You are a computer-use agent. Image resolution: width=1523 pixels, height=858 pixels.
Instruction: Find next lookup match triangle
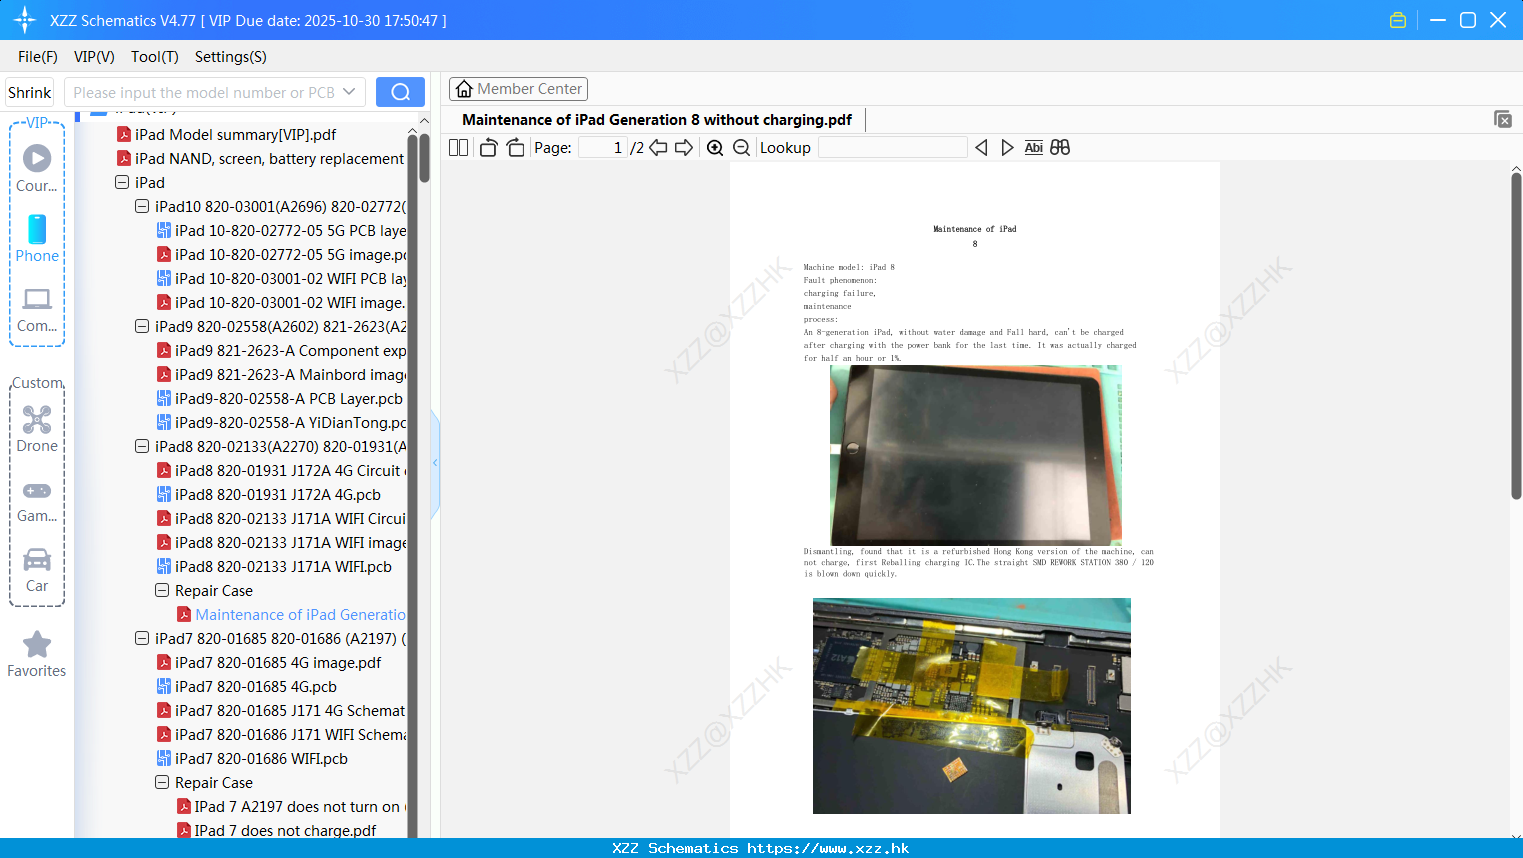click(x=1007, y=148)
